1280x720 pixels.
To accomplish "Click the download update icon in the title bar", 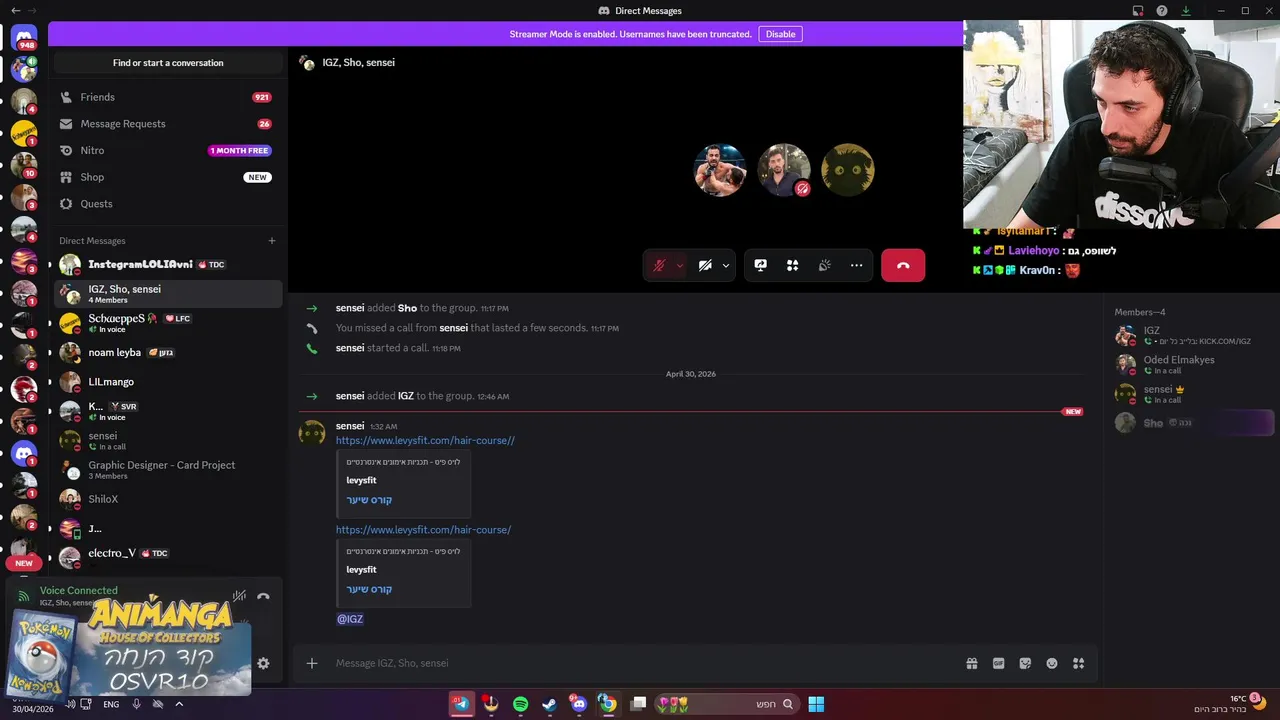I will pos(1186,11).
